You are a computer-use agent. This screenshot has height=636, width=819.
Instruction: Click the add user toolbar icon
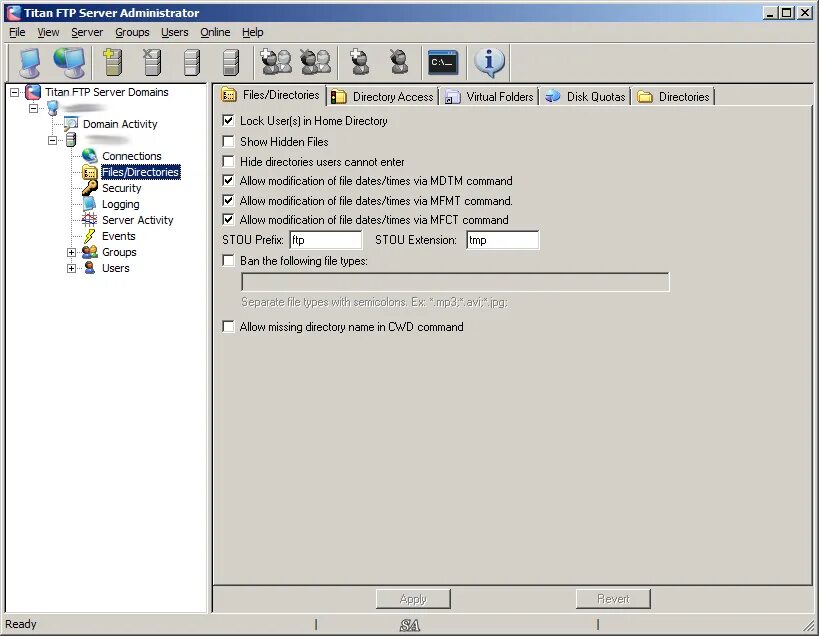click(x=359, y=62)
